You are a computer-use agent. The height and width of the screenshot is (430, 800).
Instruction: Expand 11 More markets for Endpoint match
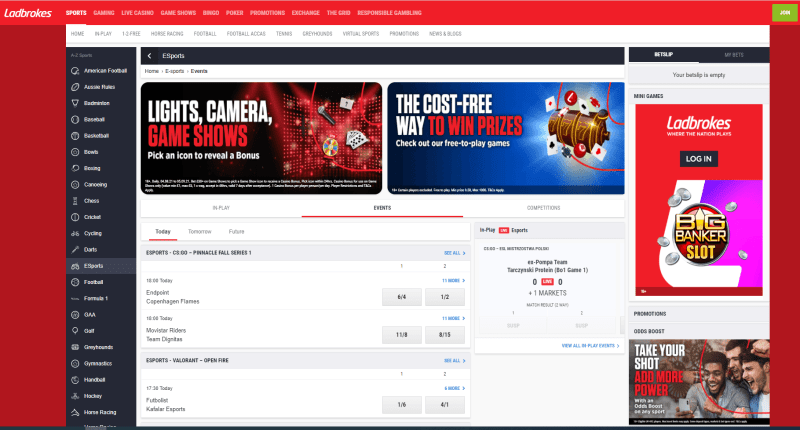[x=453, y=281]
